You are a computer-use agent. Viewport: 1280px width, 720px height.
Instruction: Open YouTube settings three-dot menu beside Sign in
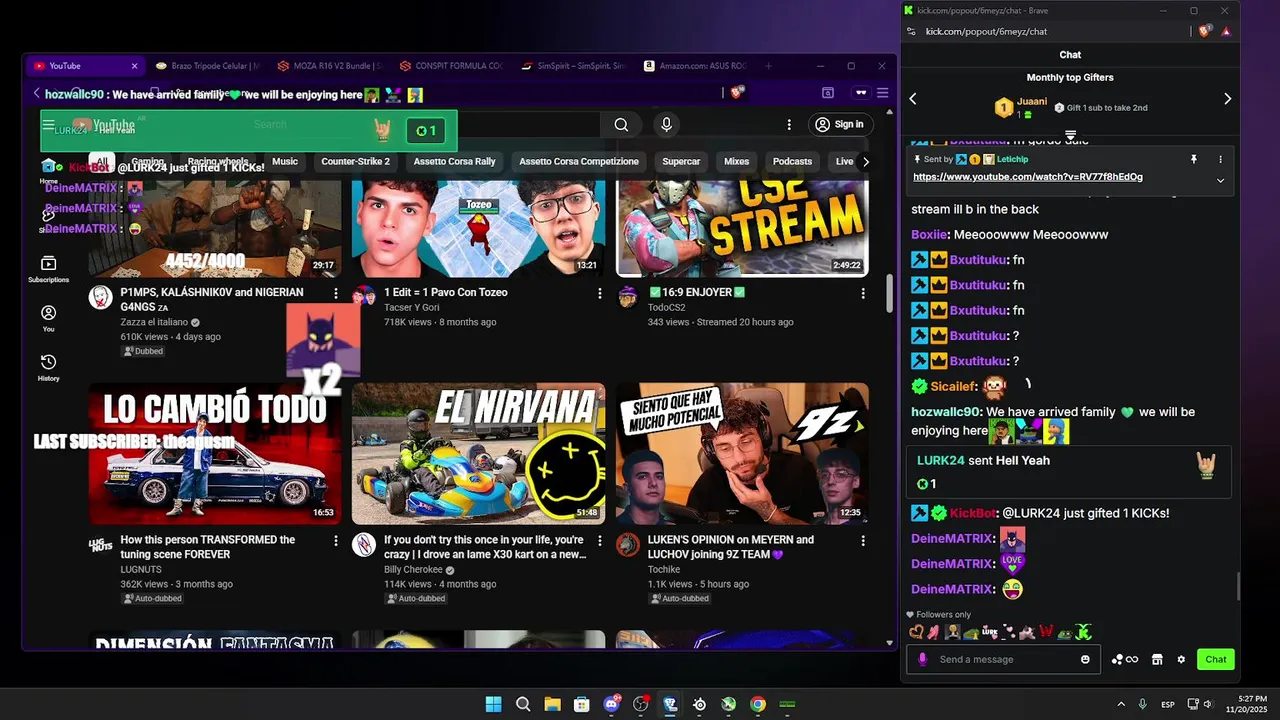point(789,125)
